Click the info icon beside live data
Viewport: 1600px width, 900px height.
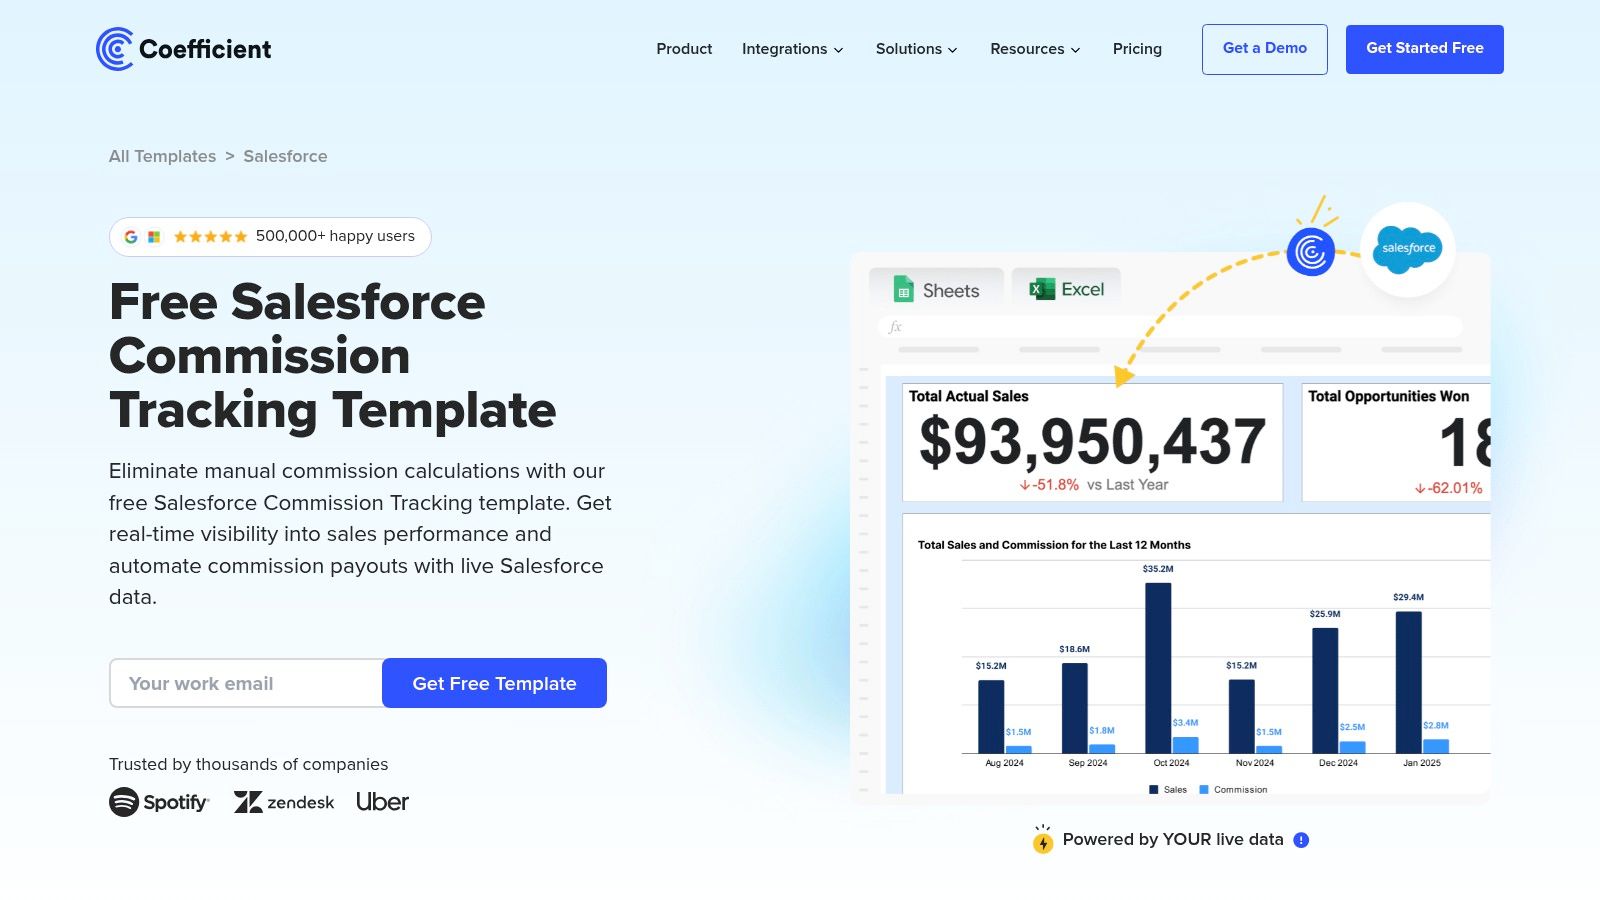point(1301,840)
